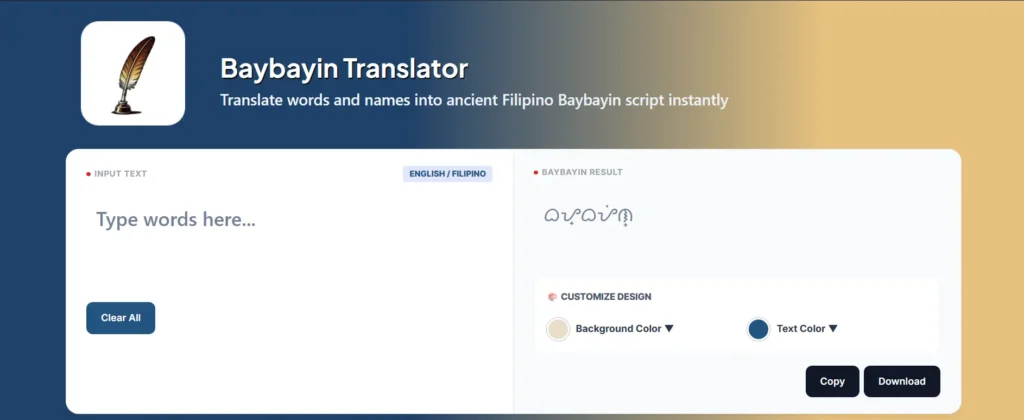
Task: Focus the 'Type words here...' input field
Action: click(x=289, y=245)
